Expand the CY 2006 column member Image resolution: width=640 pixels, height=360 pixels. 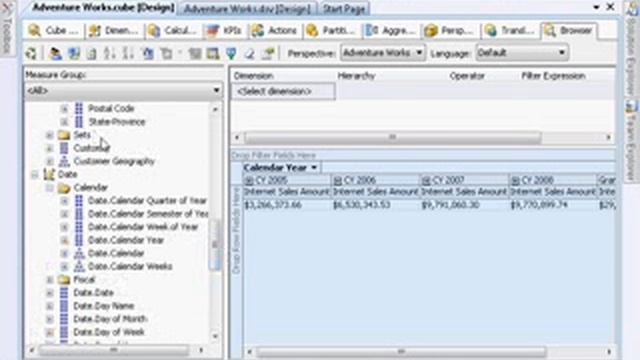point(338,180)
